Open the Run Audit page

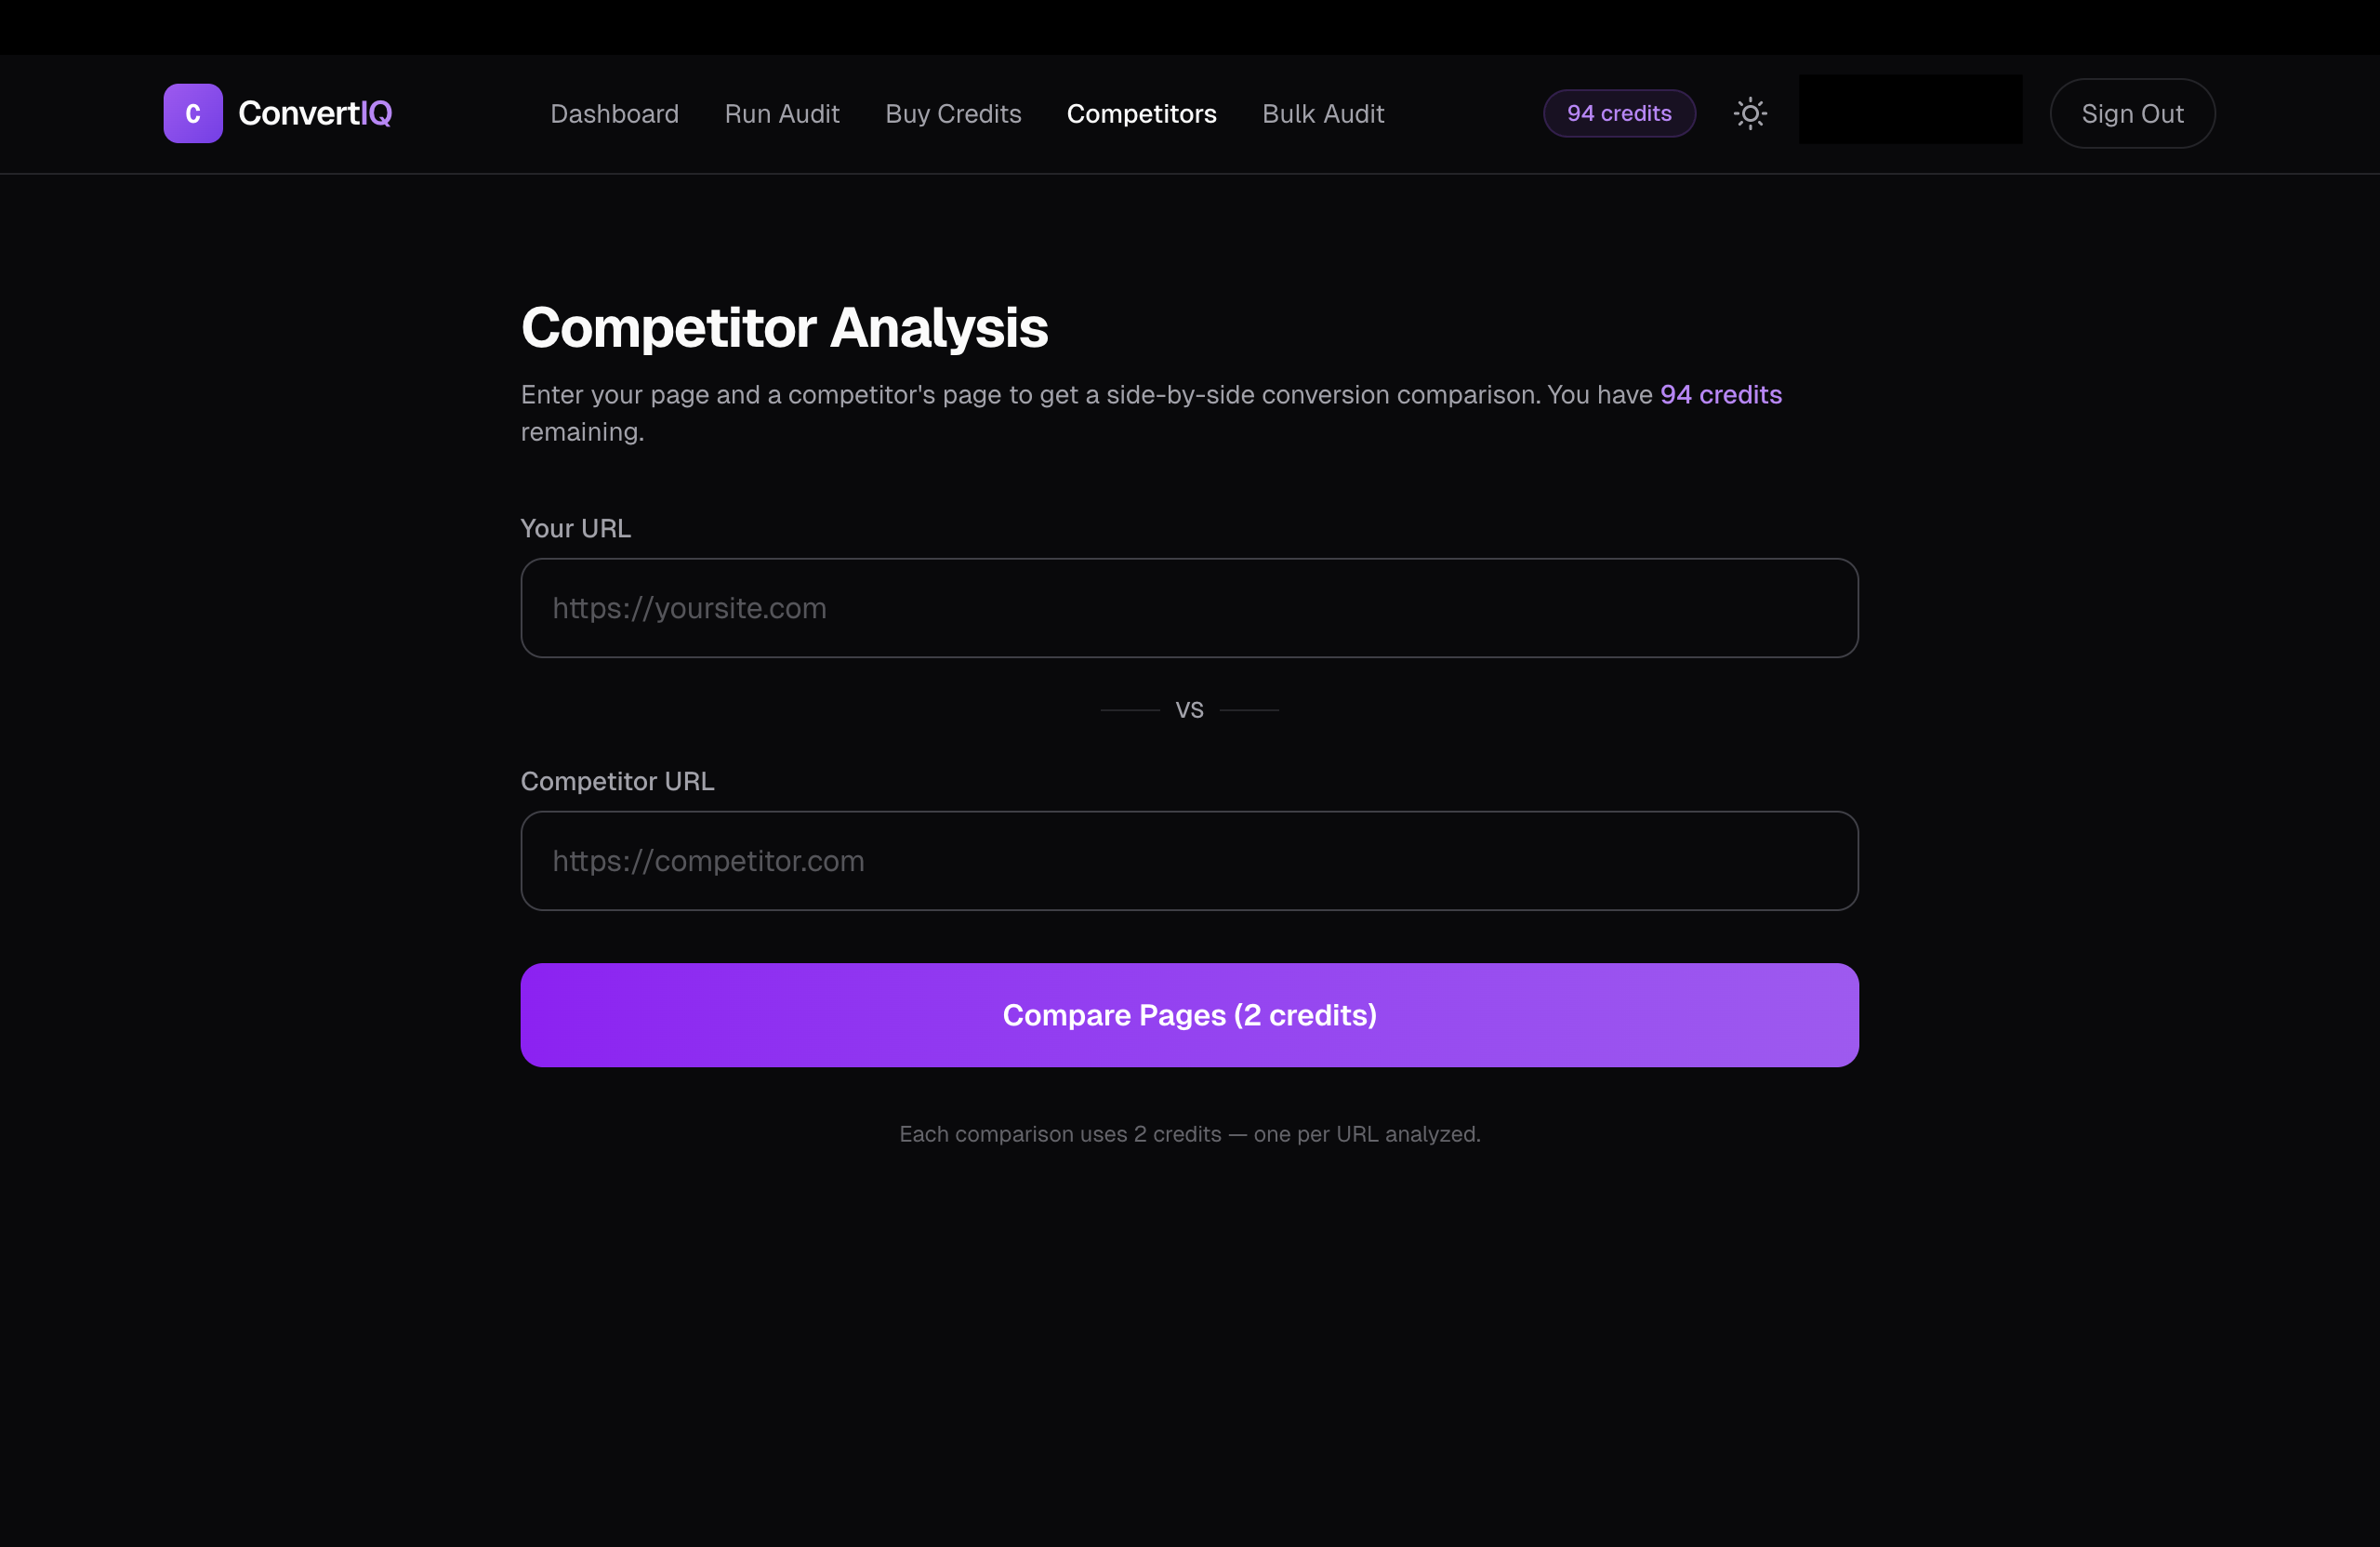tap(782, 114)
